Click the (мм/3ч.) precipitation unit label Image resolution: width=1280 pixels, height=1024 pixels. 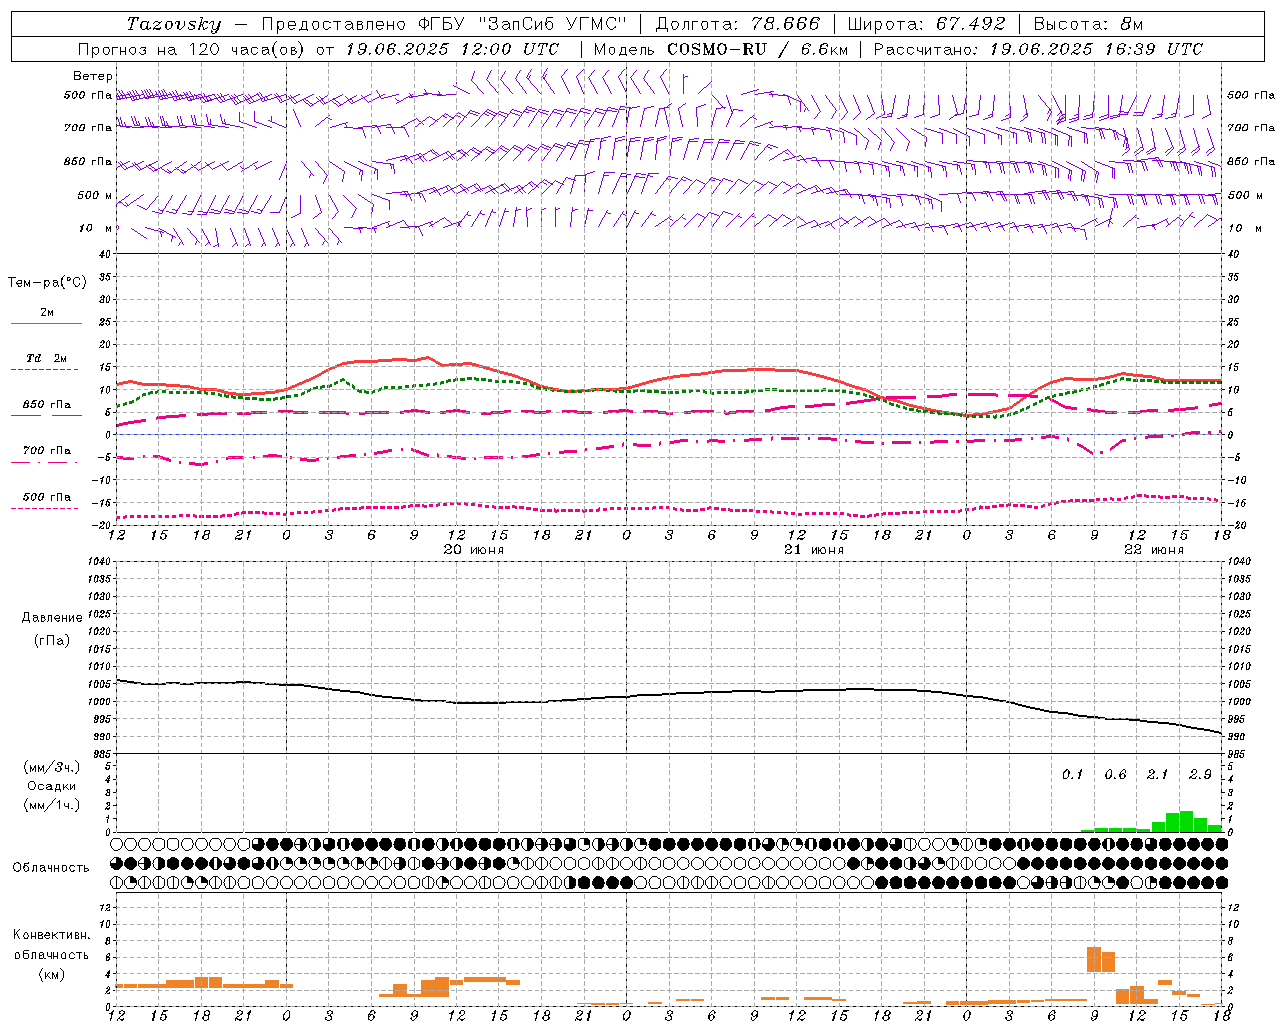[x=52, y=768]
